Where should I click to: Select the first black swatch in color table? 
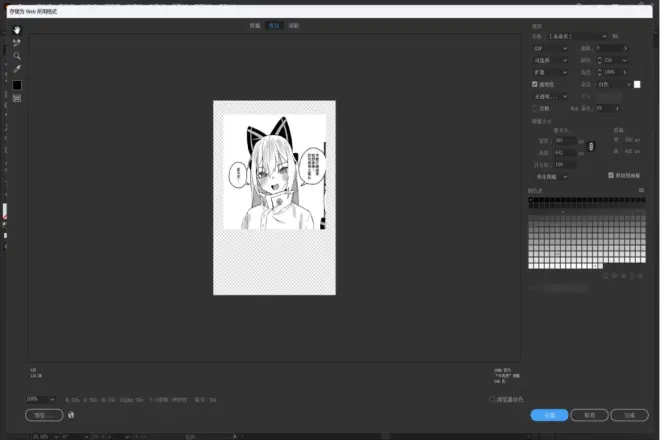[x=531, y=200]
